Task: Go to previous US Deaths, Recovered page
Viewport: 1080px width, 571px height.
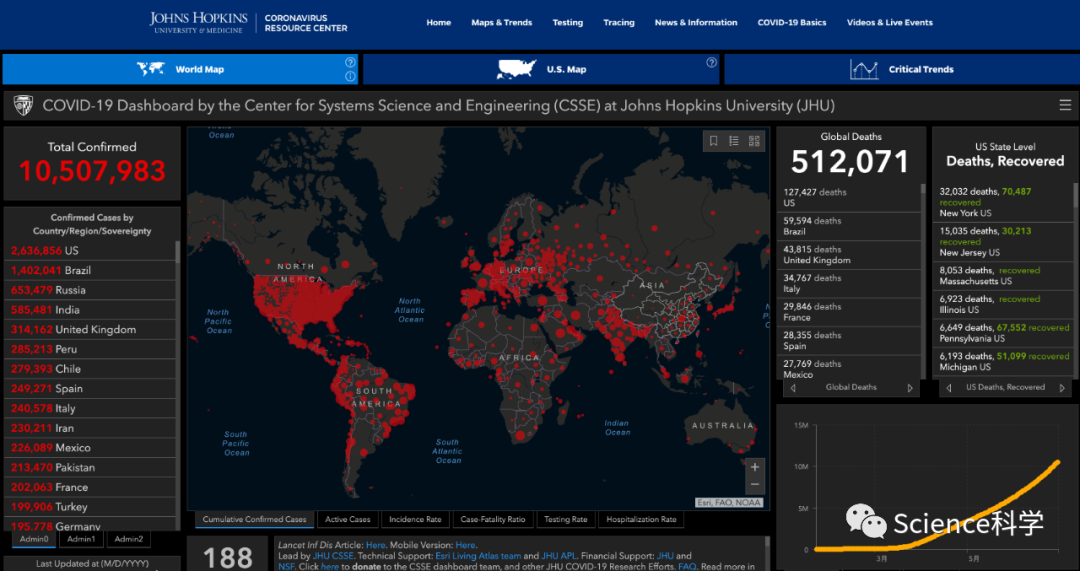Action: click(x=949, y=388)
